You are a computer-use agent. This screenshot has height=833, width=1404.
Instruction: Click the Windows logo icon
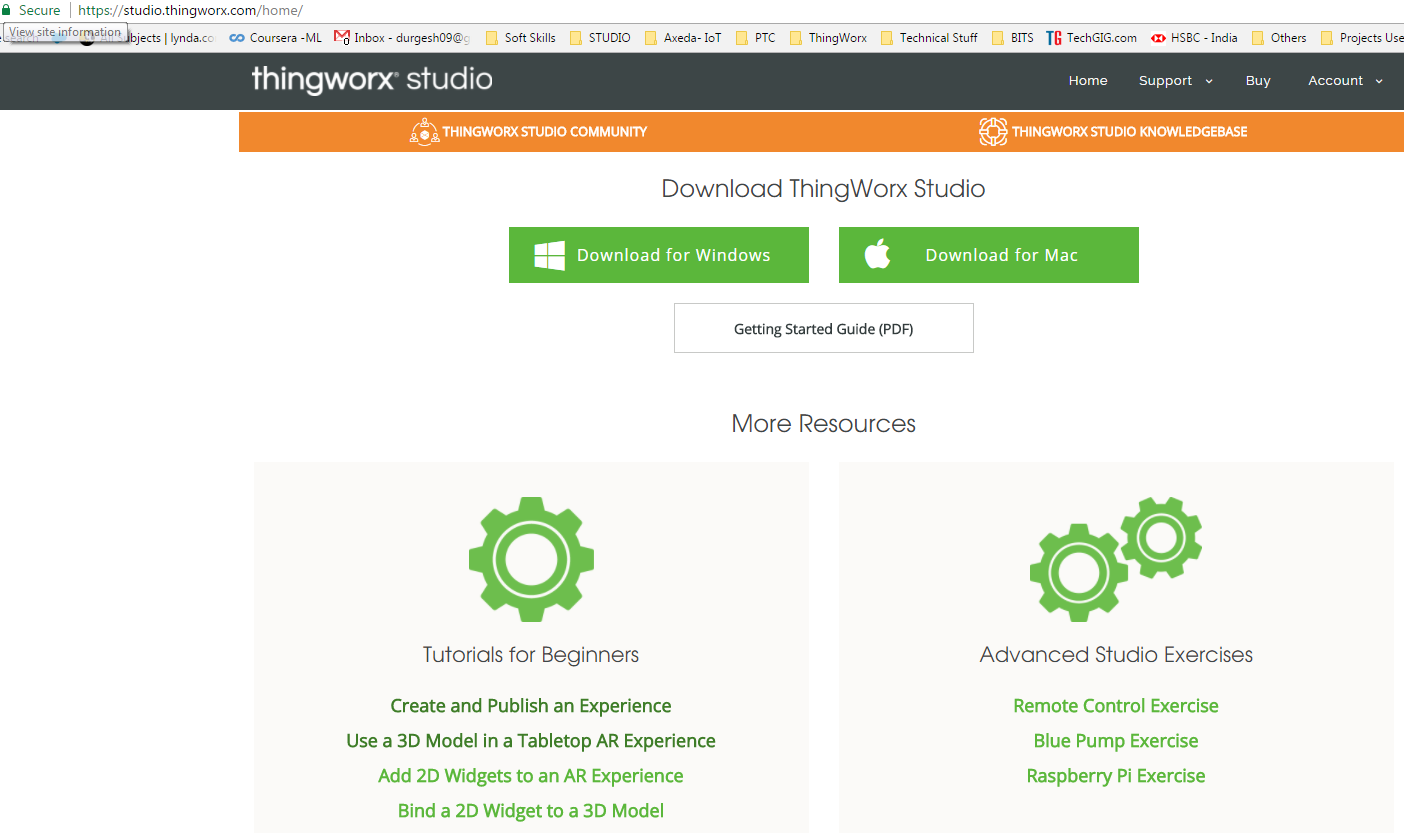[x=549, y=255]
